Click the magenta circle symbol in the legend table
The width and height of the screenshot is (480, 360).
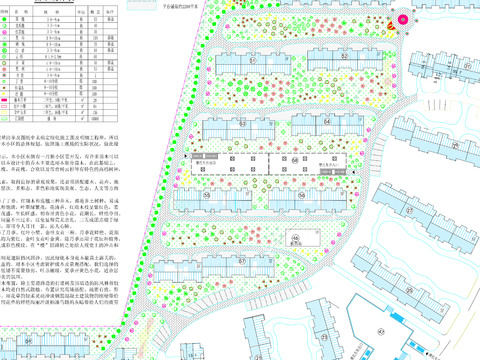pos(5,32)
